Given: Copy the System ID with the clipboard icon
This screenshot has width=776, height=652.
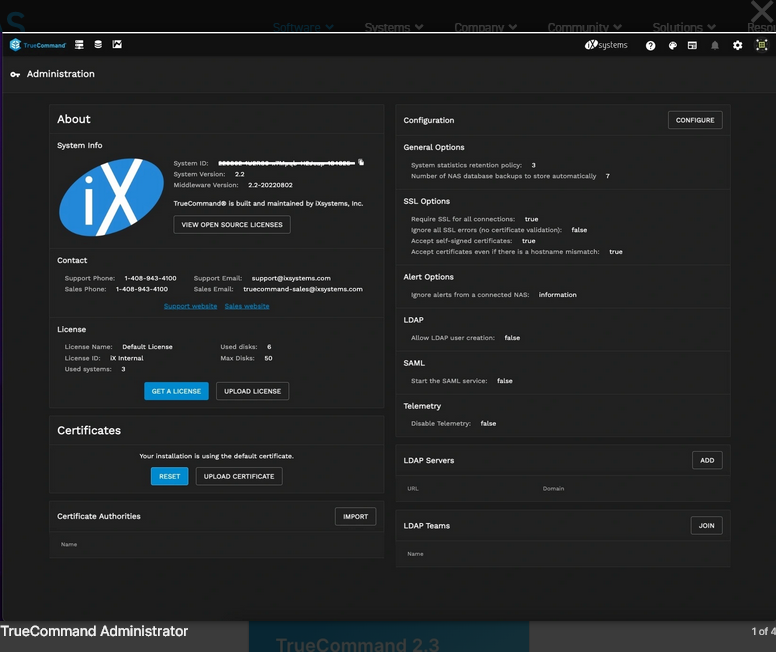Looking at the screenshot, I should tap(361, 162).
